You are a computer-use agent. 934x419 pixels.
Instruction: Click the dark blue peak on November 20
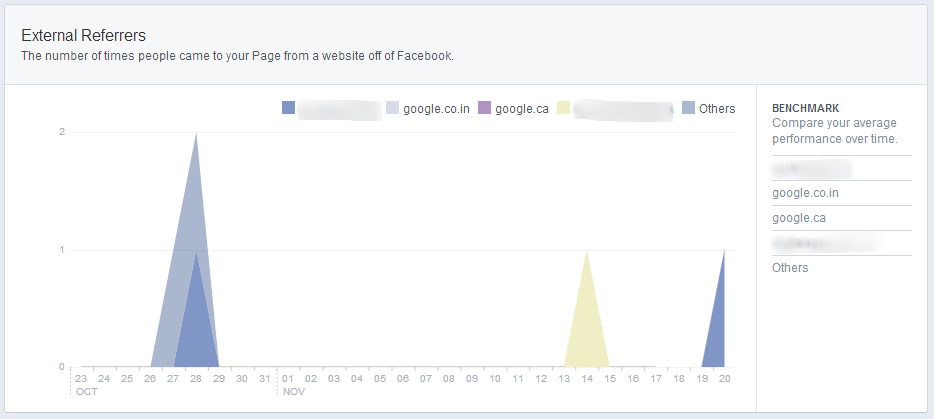[717, 330]
